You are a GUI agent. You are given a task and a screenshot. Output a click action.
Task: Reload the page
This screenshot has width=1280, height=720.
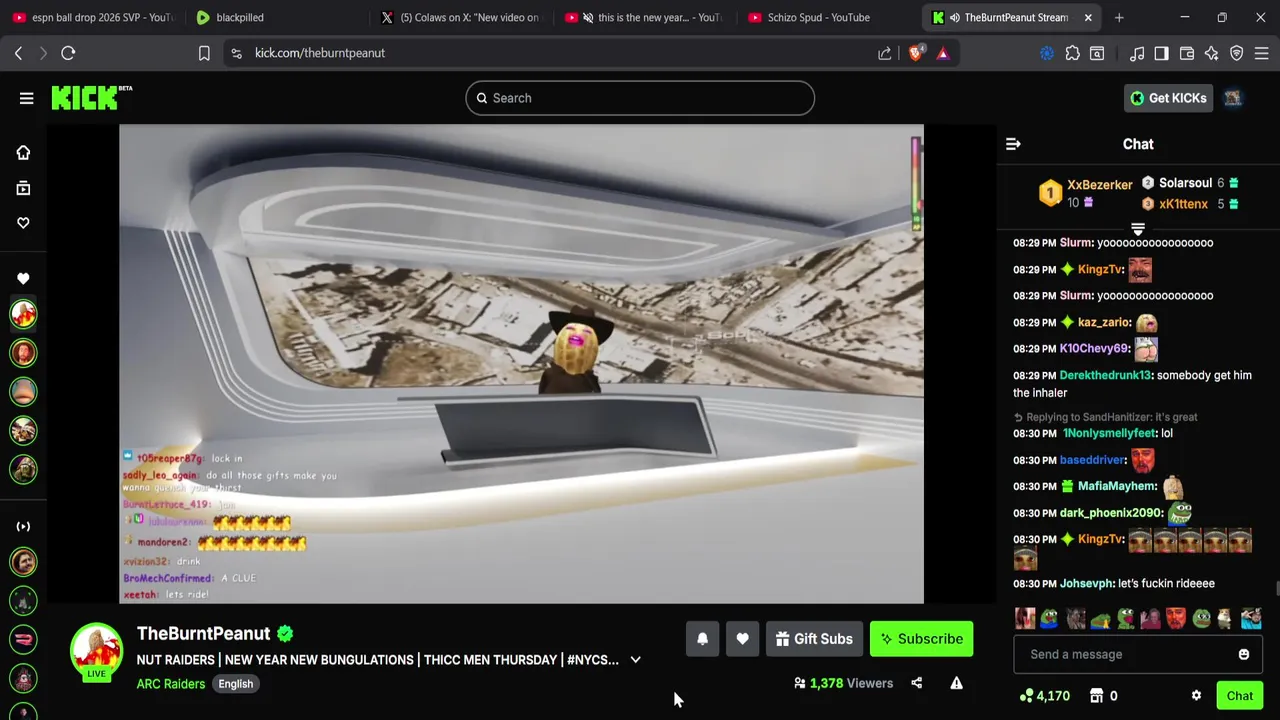(x=68, y=53)
